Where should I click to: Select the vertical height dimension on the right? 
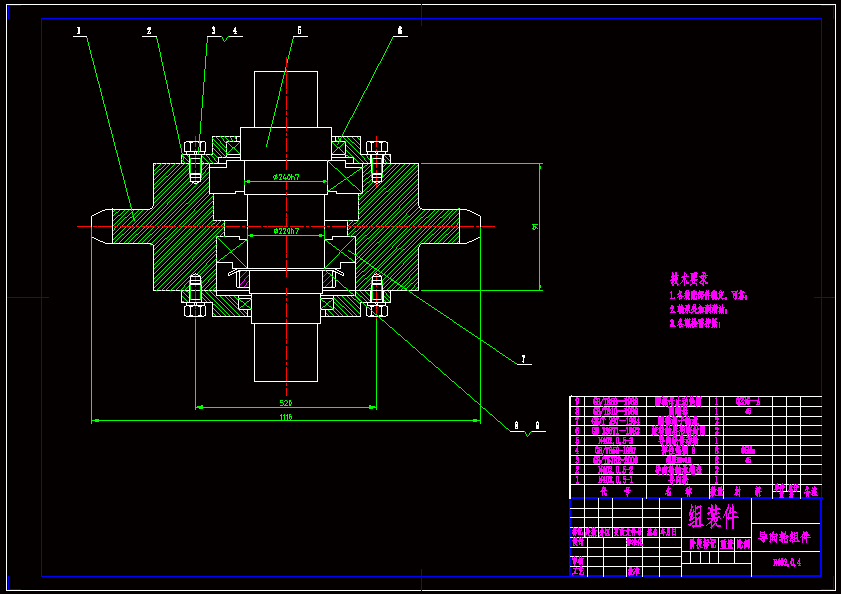[535, 227]
